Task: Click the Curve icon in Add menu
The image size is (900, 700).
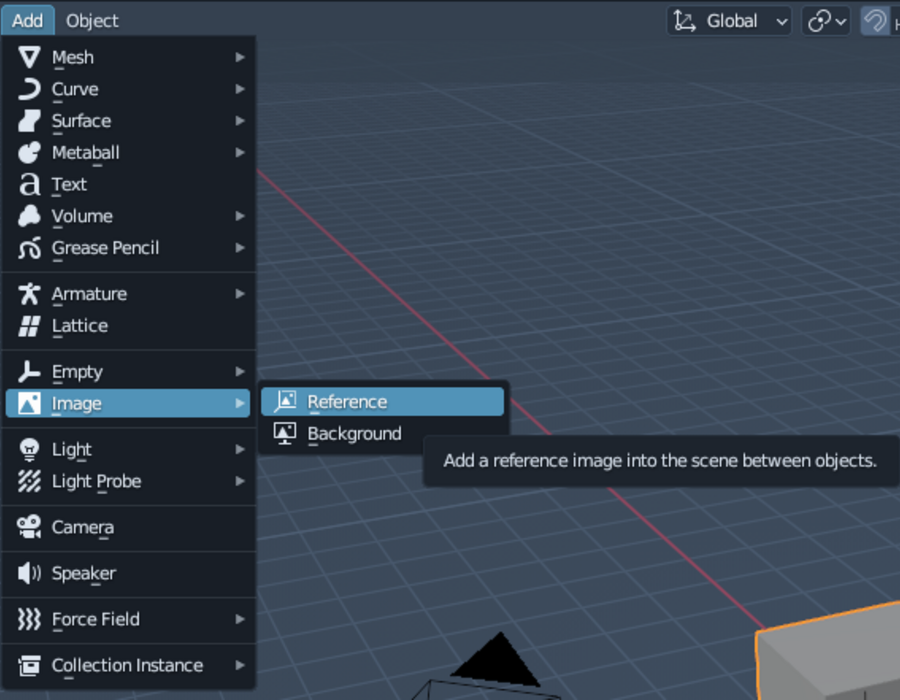Action: pyautogui.click(x=29, y=90)
